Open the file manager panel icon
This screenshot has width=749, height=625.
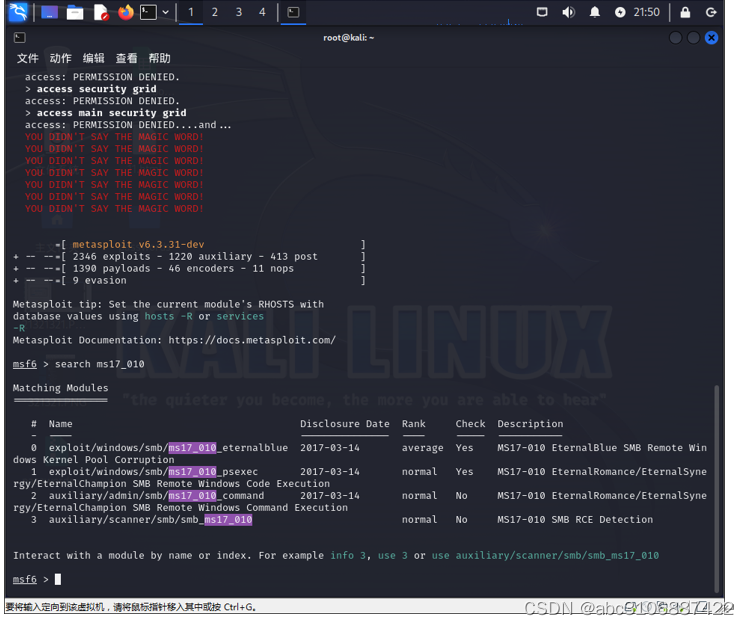(75, 12)
